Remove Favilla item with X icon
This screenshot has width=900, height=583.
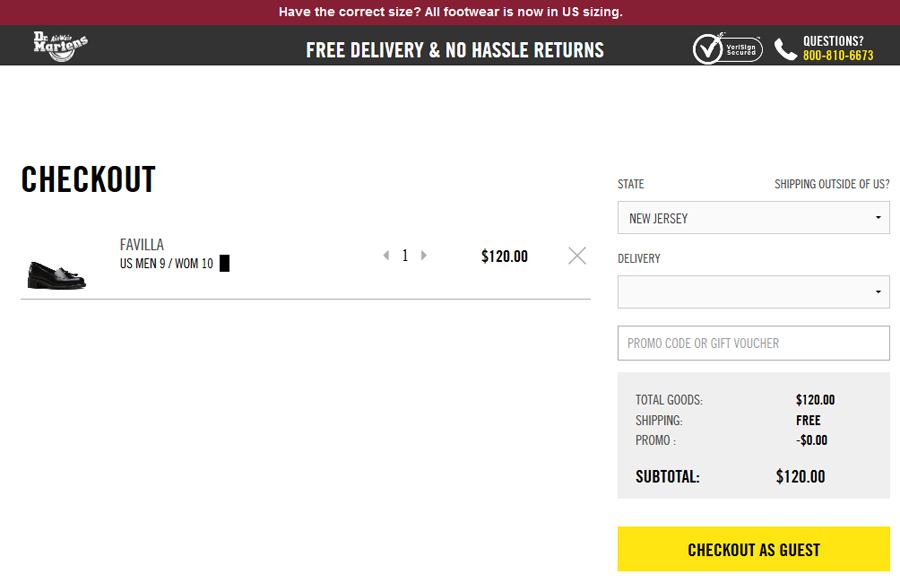pyautogui.click(x=577, y=255)
